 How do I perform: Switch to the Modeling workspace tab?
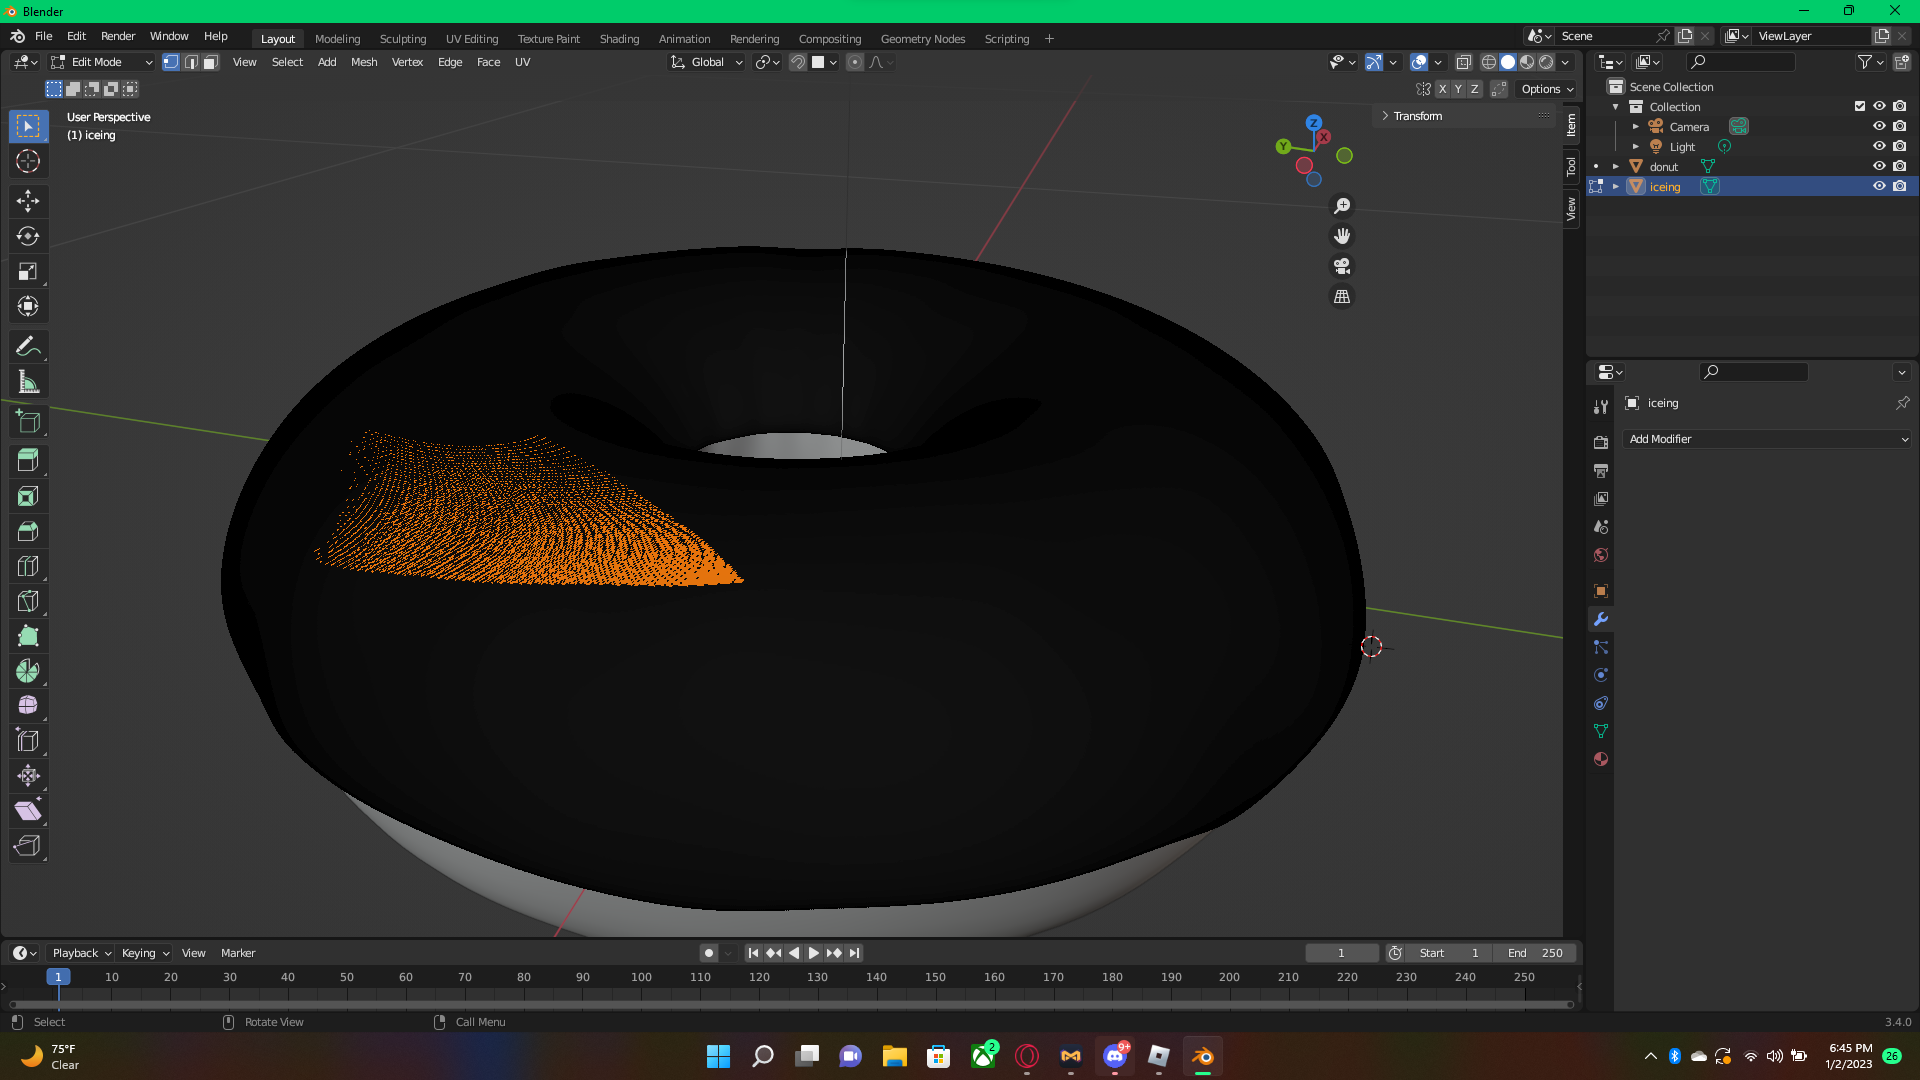(x=337, y=39)
